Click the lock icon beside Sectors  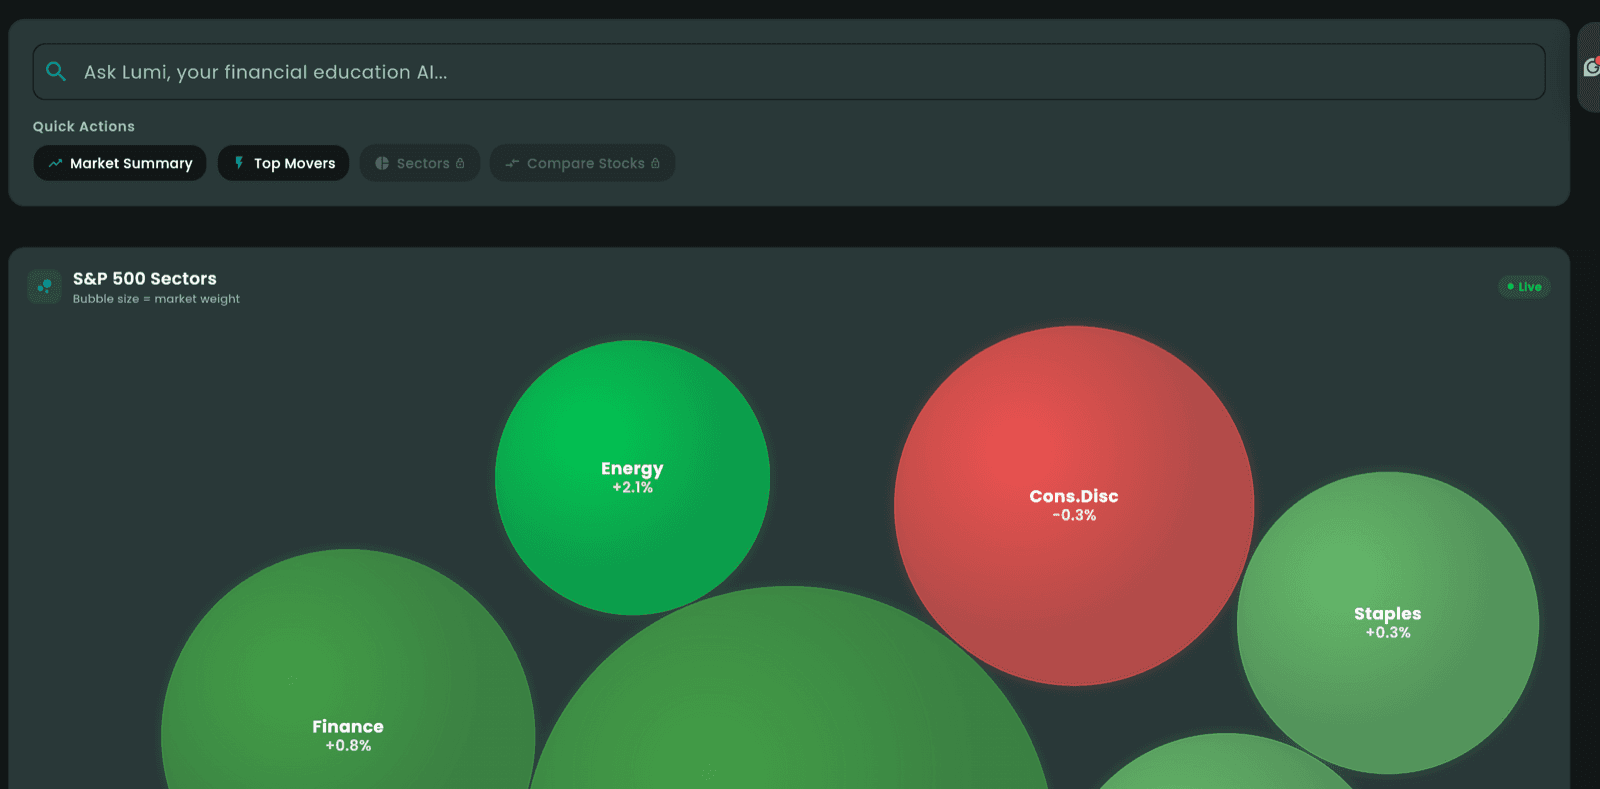[x=460, y=163]
